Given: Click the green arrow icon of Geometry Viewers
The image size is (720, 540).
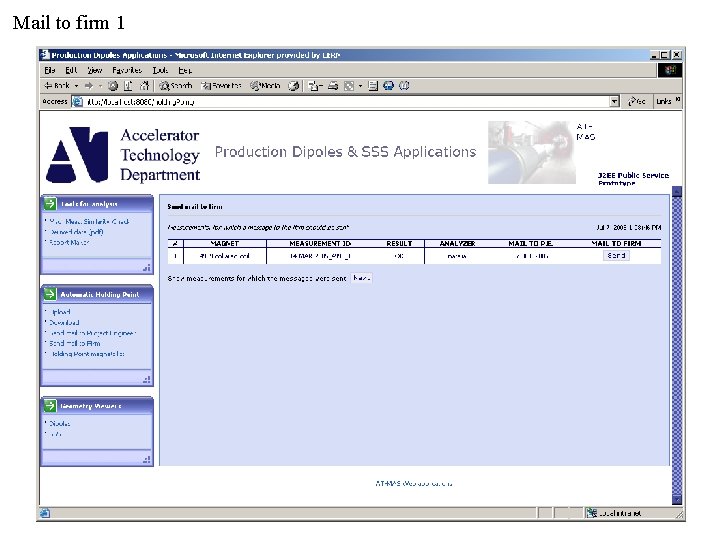Looking at the screenshot, I should (50, 405).
